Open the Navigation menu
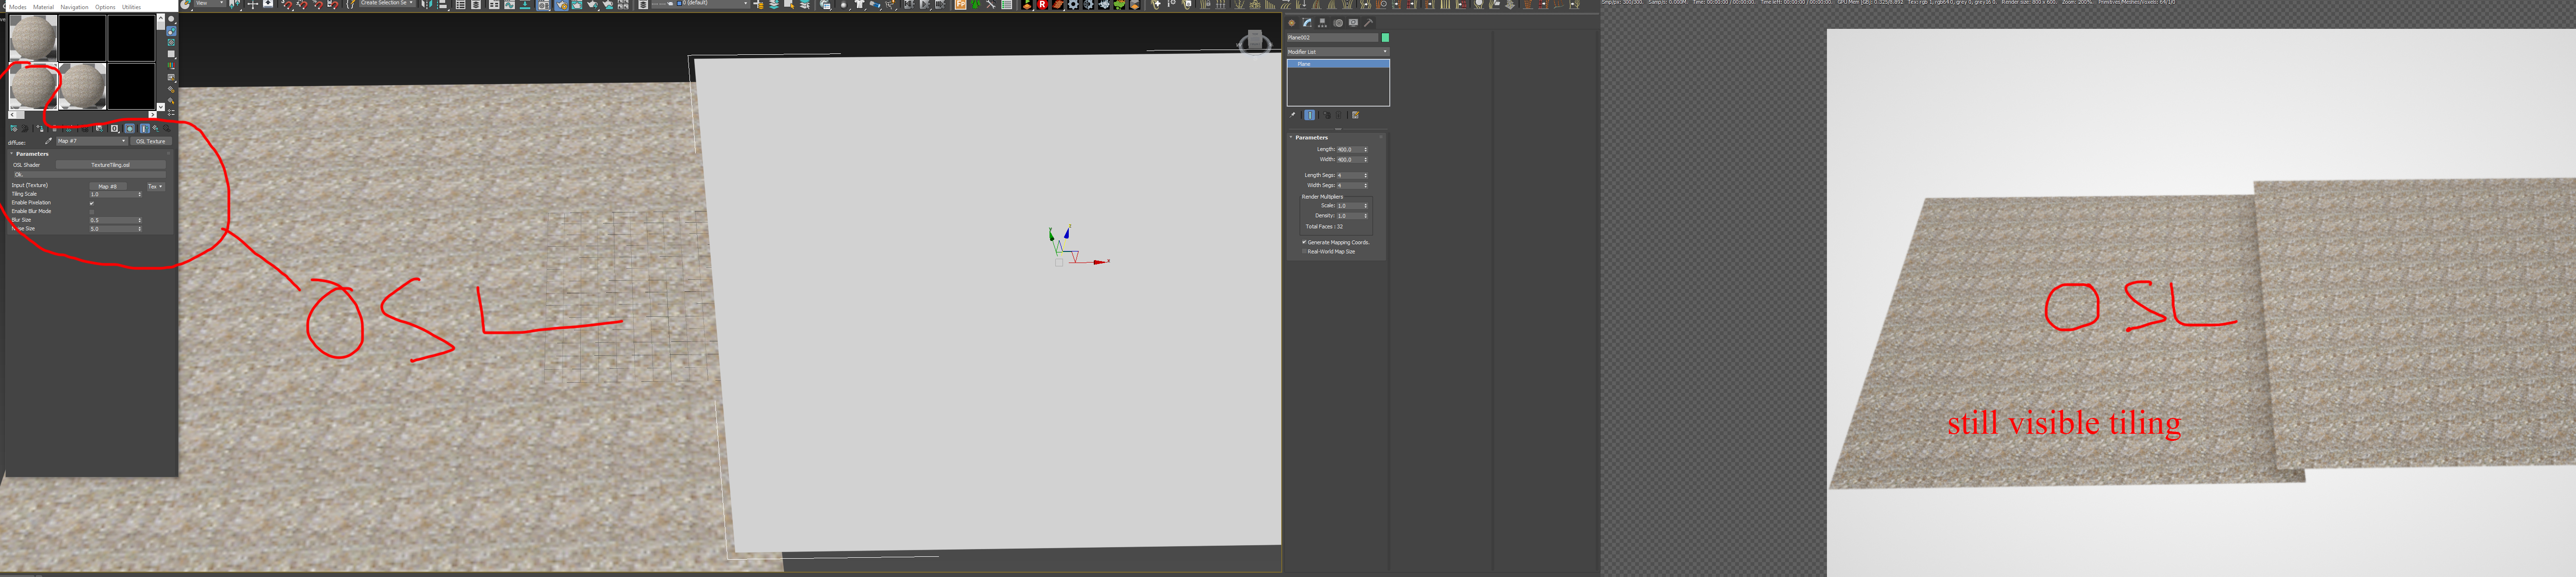Viewport: 2576px width, 577px height. click(74, 7)
